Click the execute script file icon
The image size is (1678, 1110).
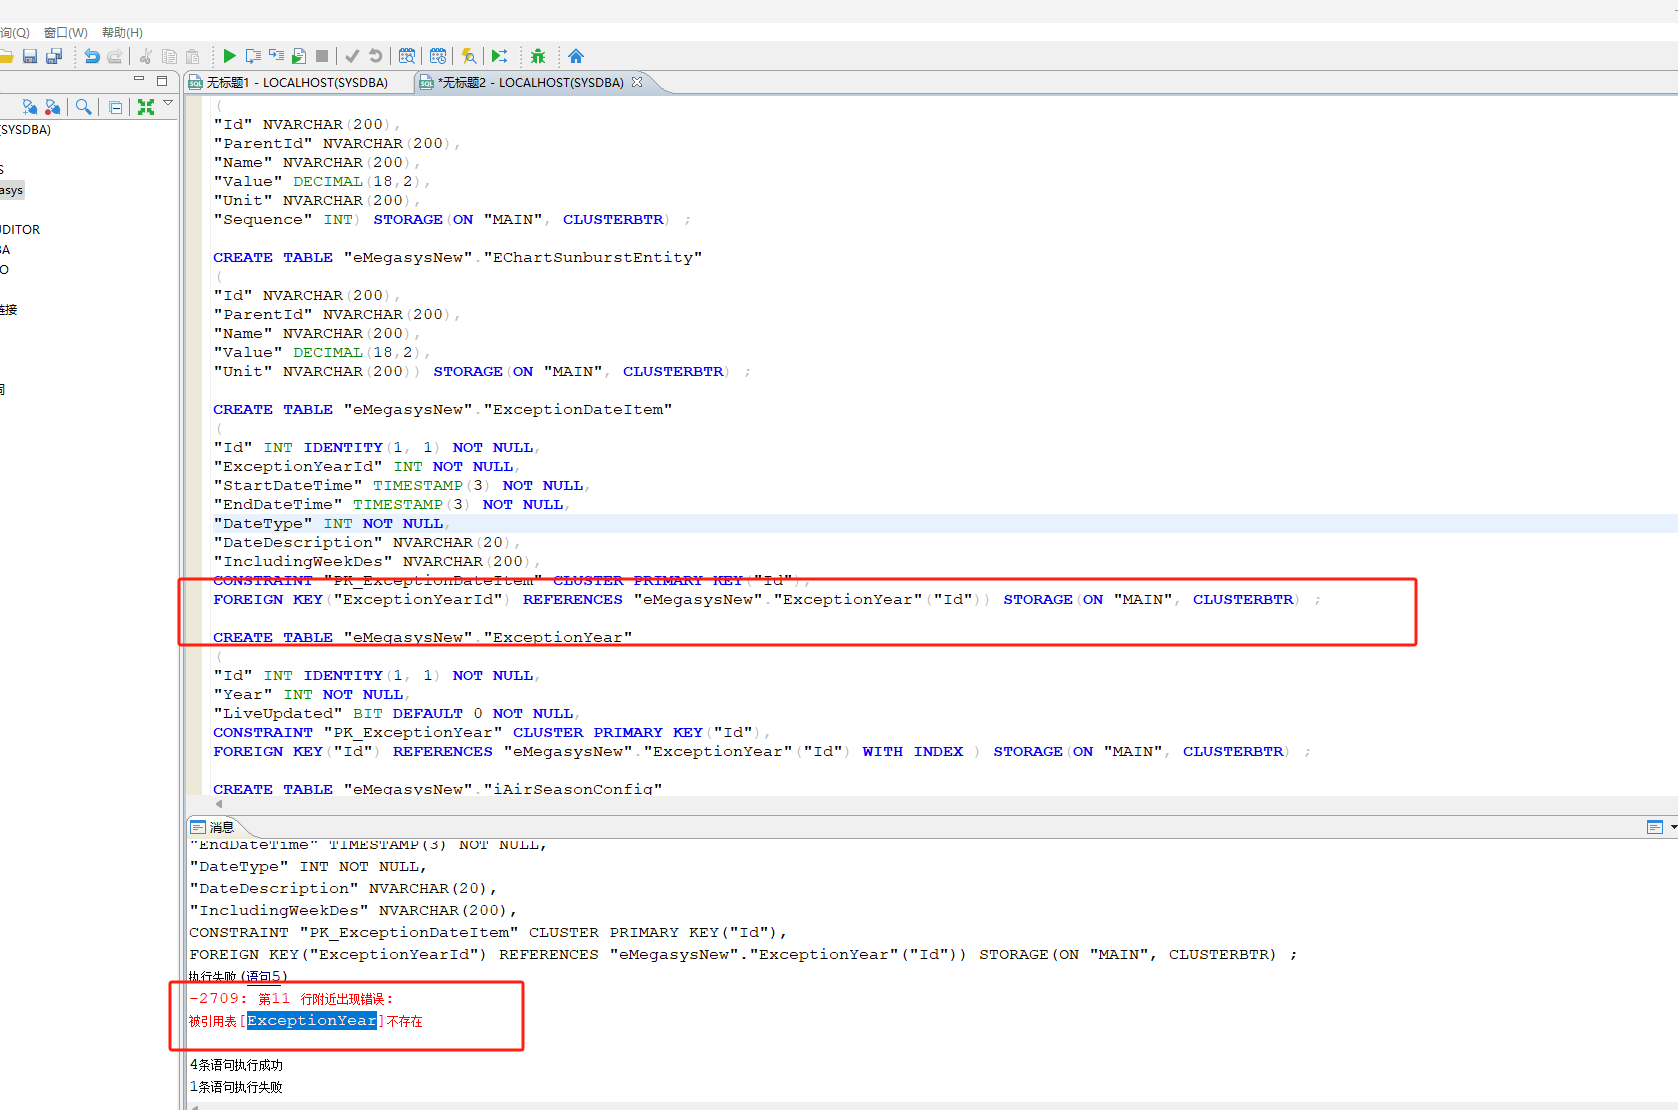[x=299, y=56]
